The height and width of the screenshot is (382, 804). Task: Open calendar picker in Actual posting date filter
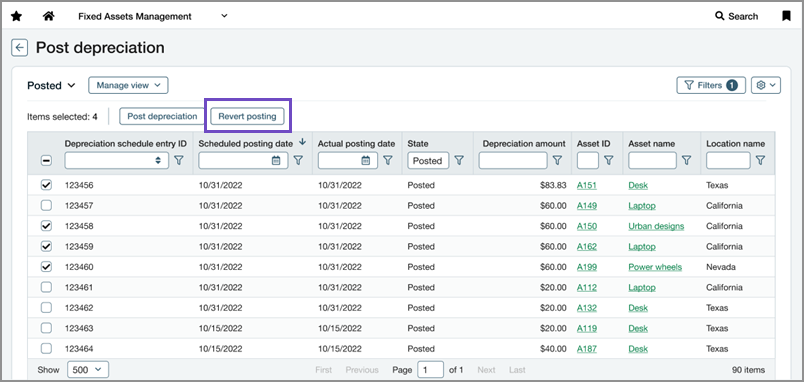click(366, 160)
